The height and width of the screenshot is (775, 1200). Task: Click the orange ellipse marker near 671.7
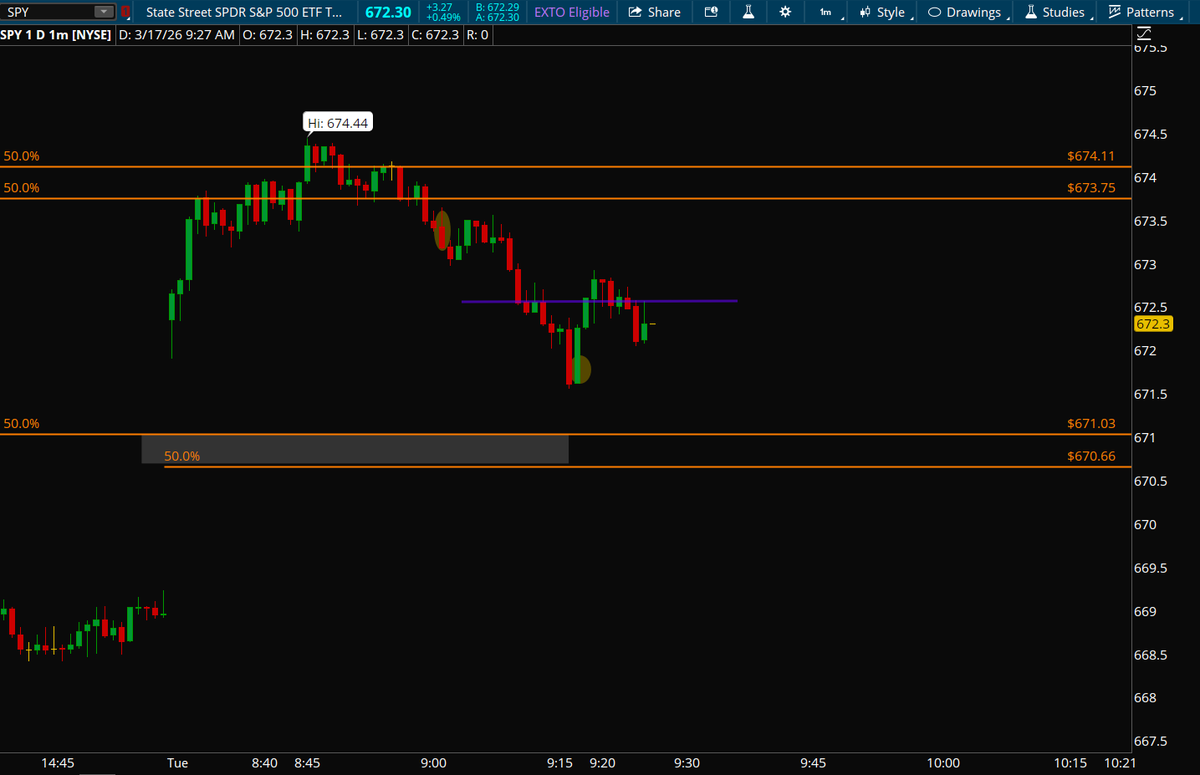pyautogui.click(x=580, y=369)
